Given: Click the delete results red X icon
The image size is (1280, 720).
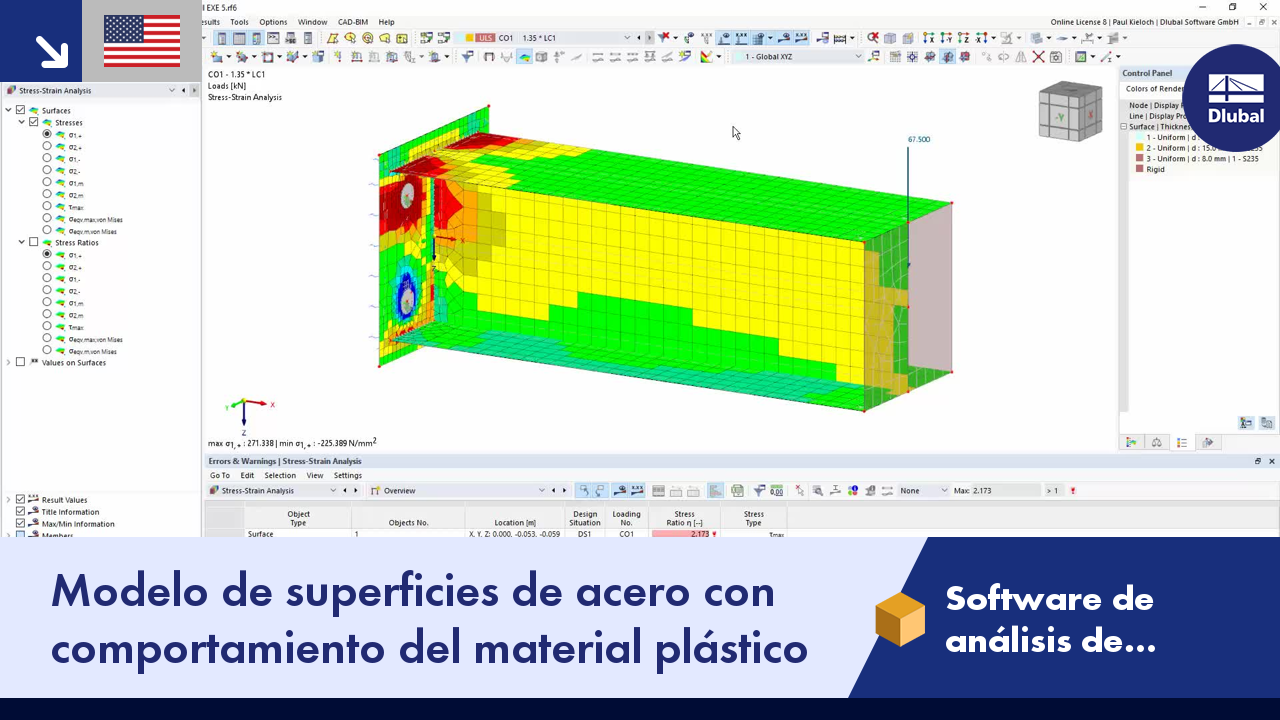Looking at the screenshot, I should [x=663, y=38].
